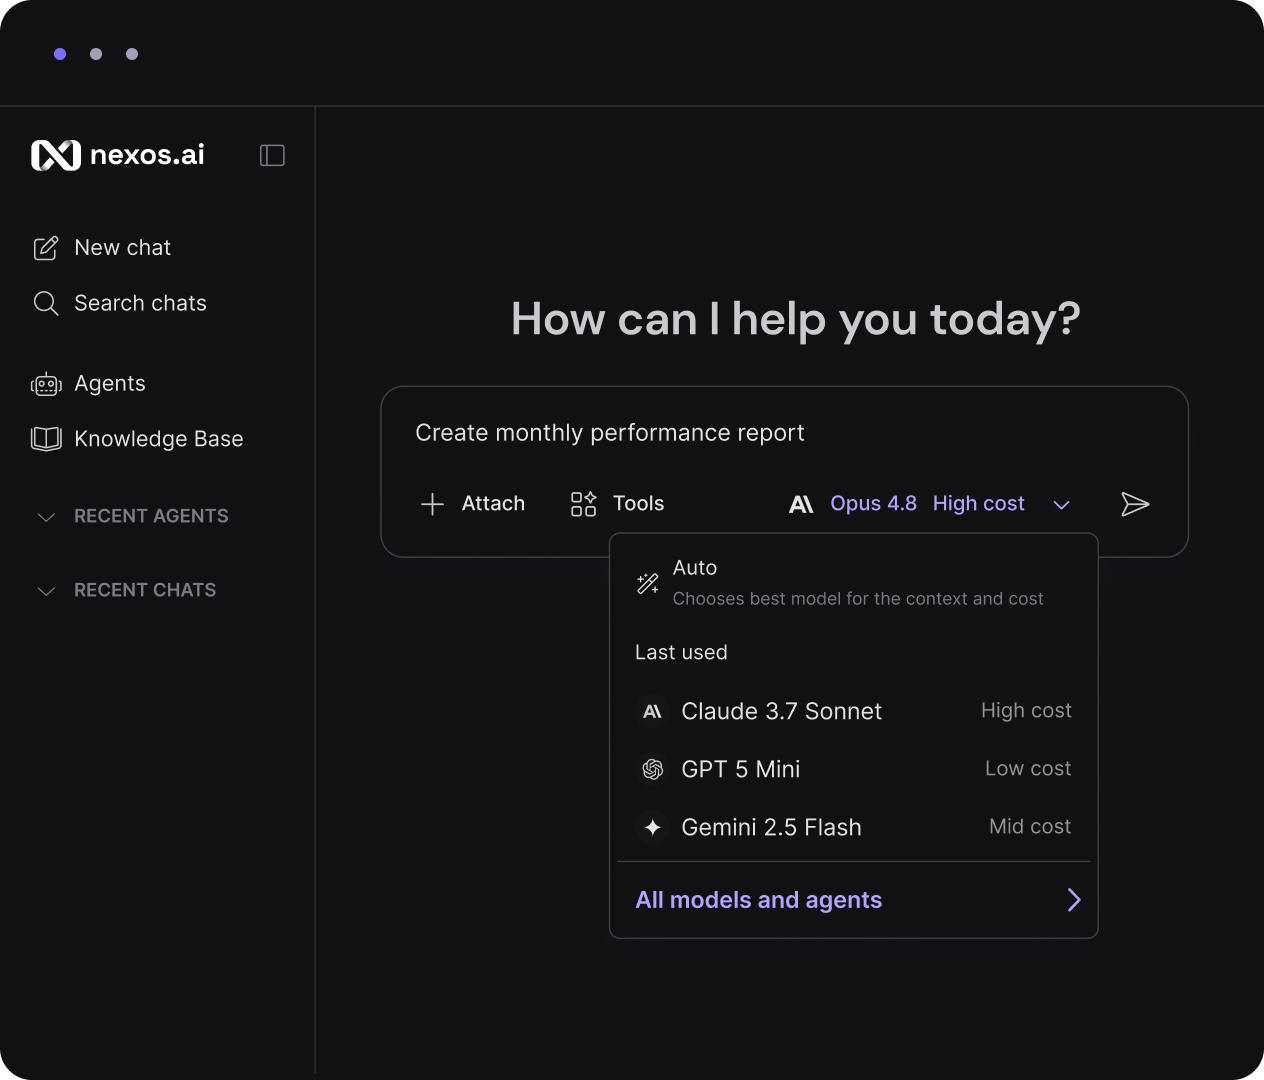Click the Agents robot icon
The height and width of the screenshot is (1080, 1264).
(46, 384)
